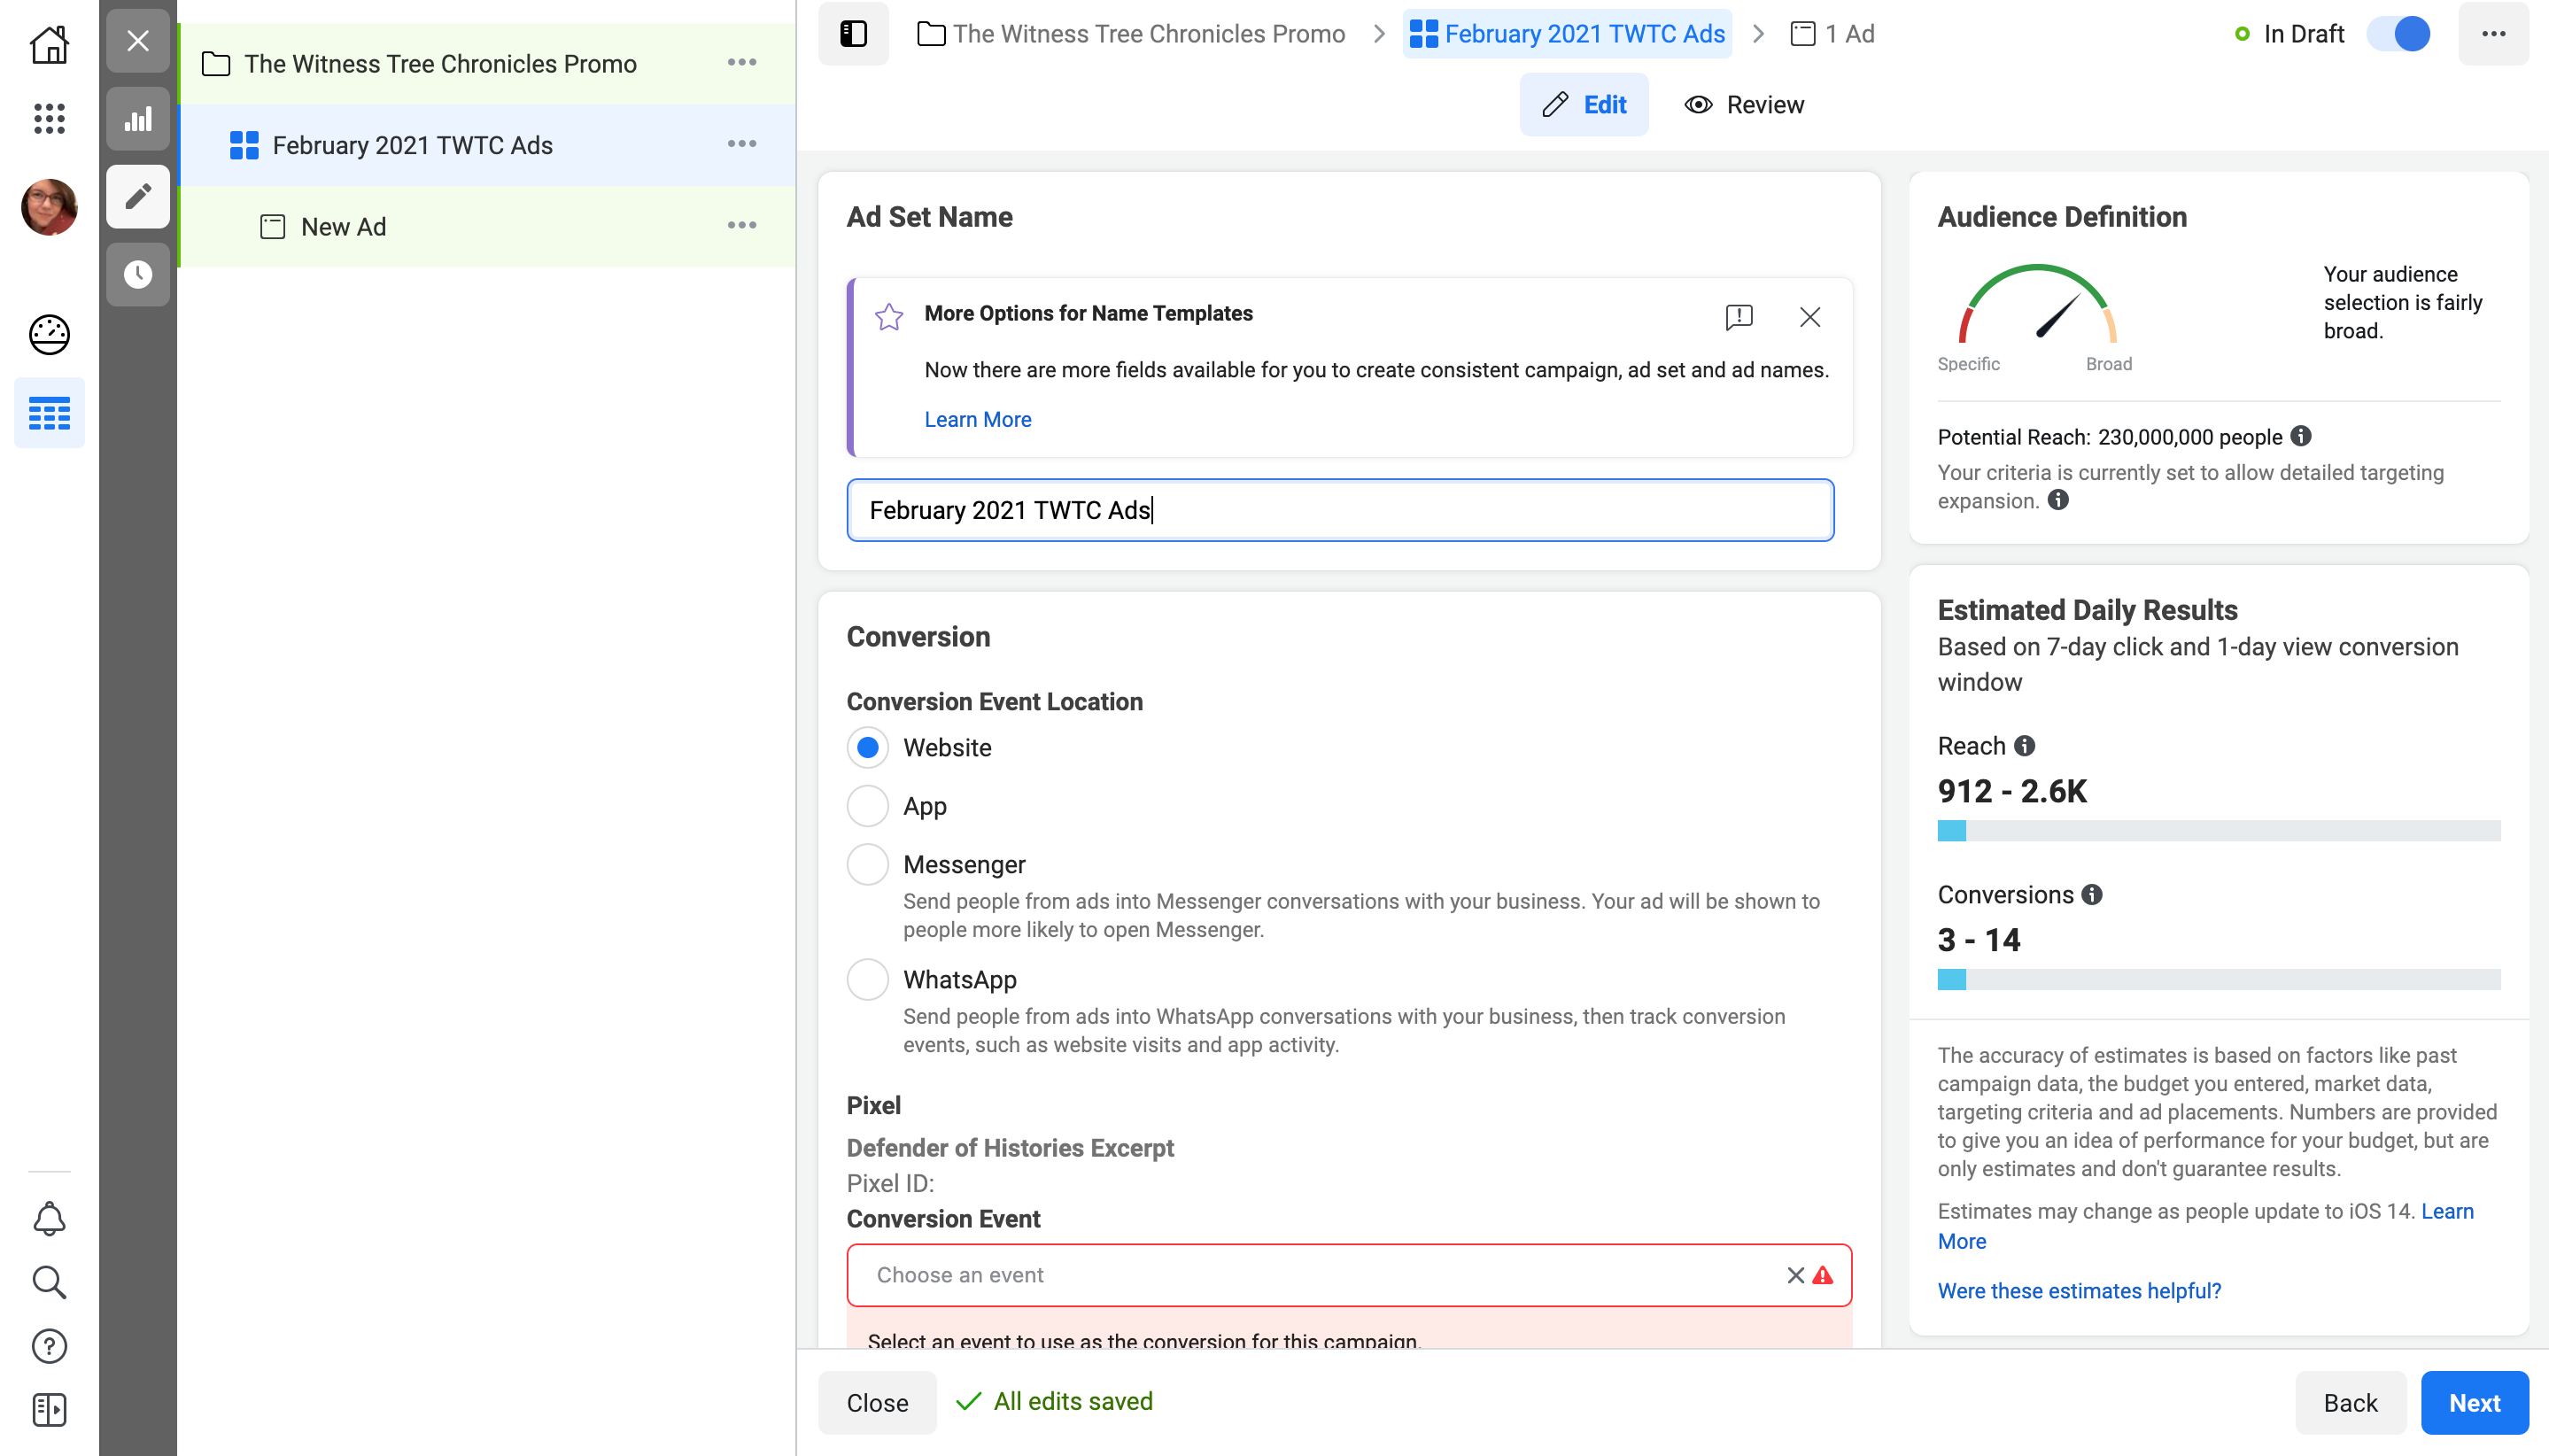Select the WhatsApp radio option
The width and height of the screenshot is (2549, 1456).
(867, 979)
